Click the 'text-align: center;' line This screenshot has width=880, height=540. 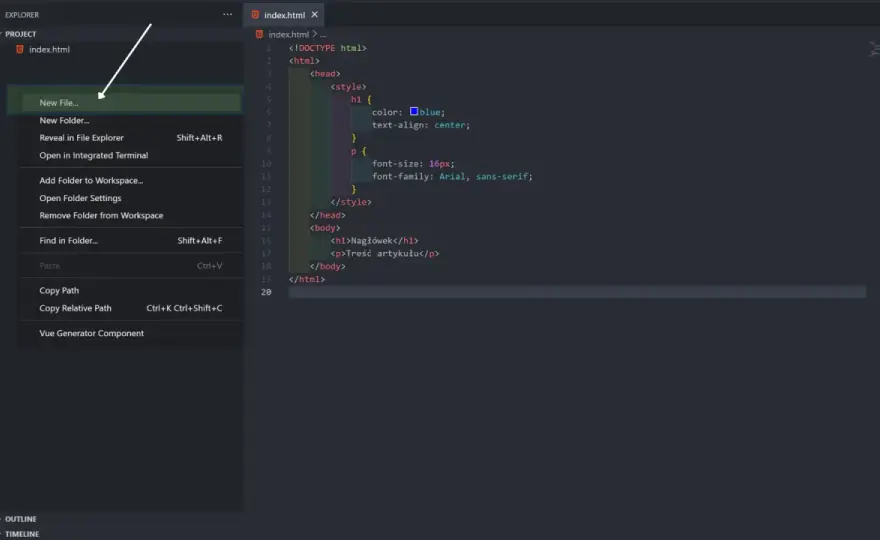pyautogui.click(x=421, y=125)
